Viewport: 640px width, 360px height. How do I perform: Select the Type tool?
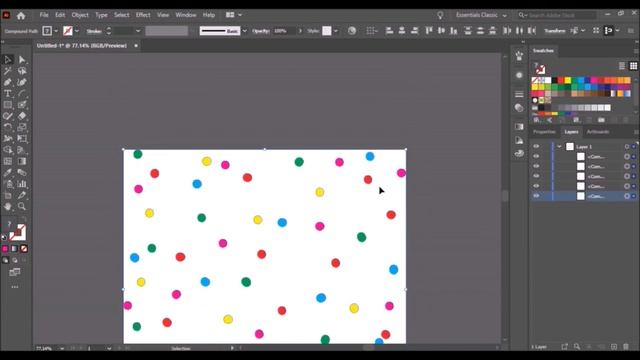click(7, 93)
